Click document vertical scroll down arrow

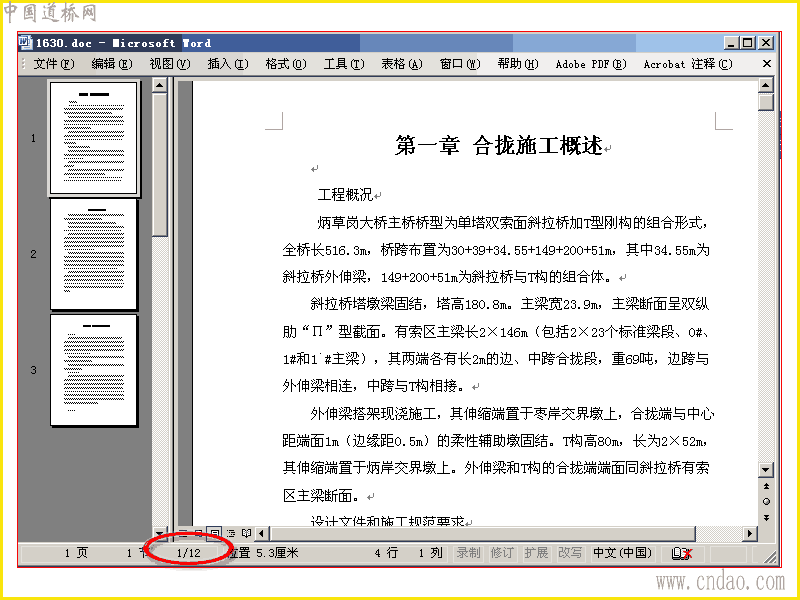click(766, 469)
